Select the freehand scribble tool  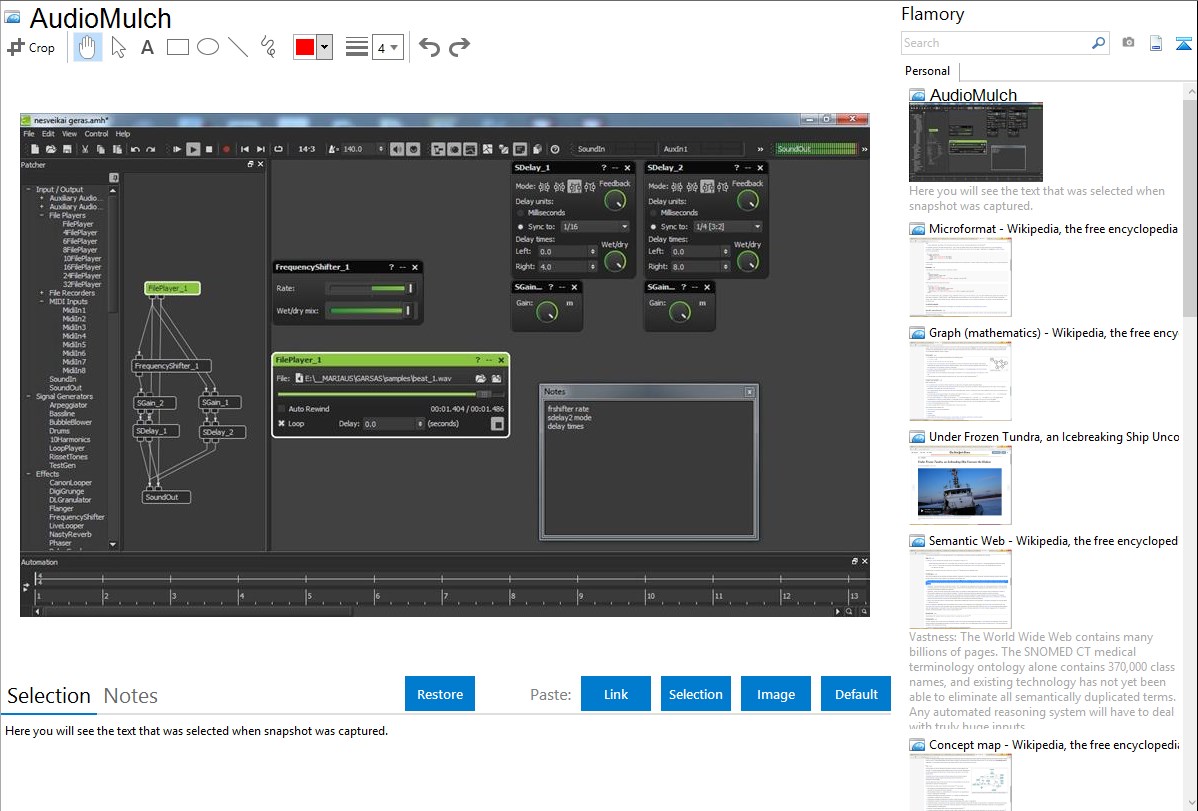[268, 47]
